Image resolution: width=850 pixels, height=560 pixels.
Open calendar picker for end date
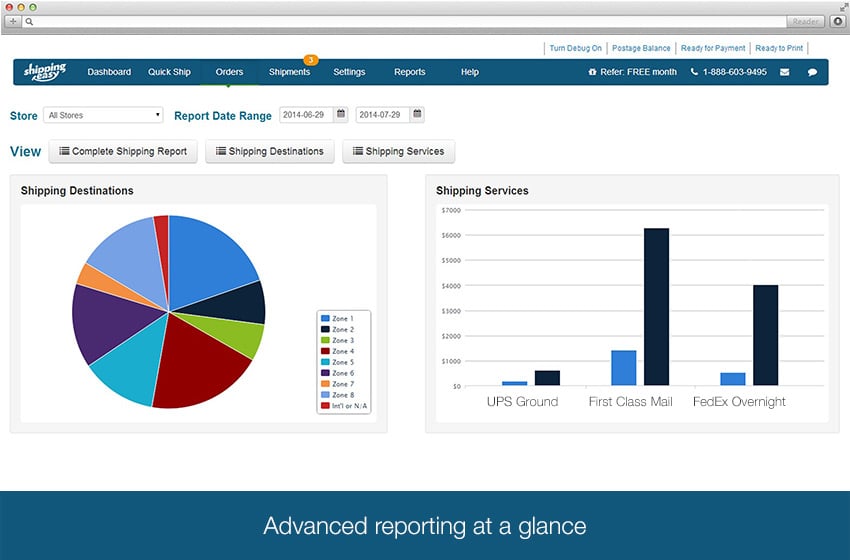(417, 114)
